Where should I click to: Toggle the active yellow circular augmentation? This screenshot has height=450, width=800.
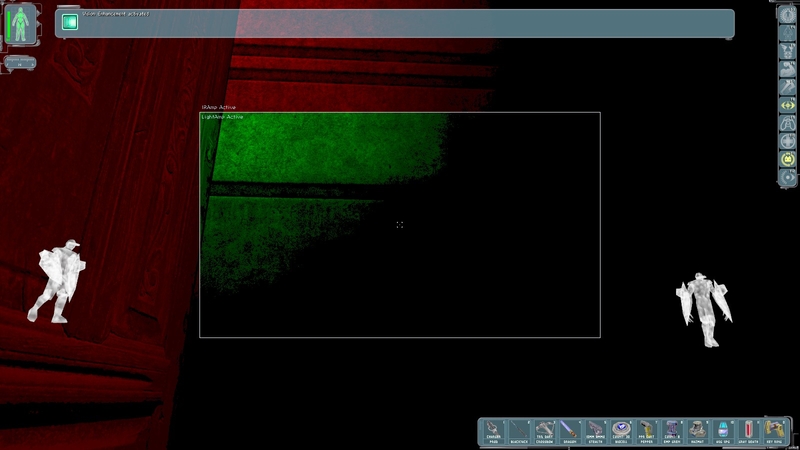click(x=788, y=159)
